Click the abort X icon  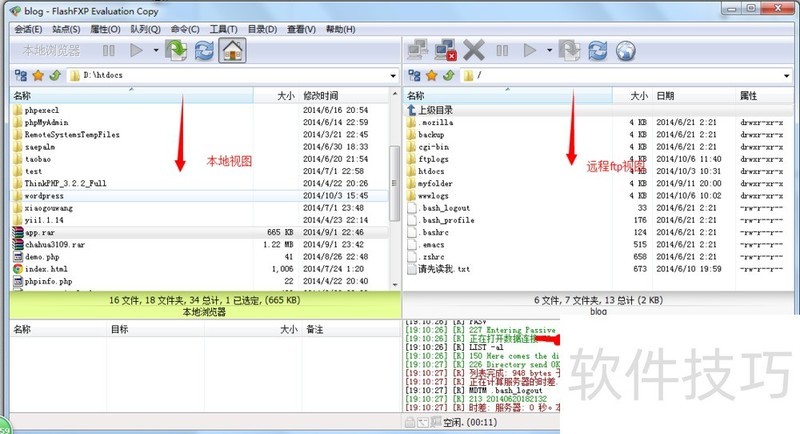pyautogui.click(x=474, y=50)
